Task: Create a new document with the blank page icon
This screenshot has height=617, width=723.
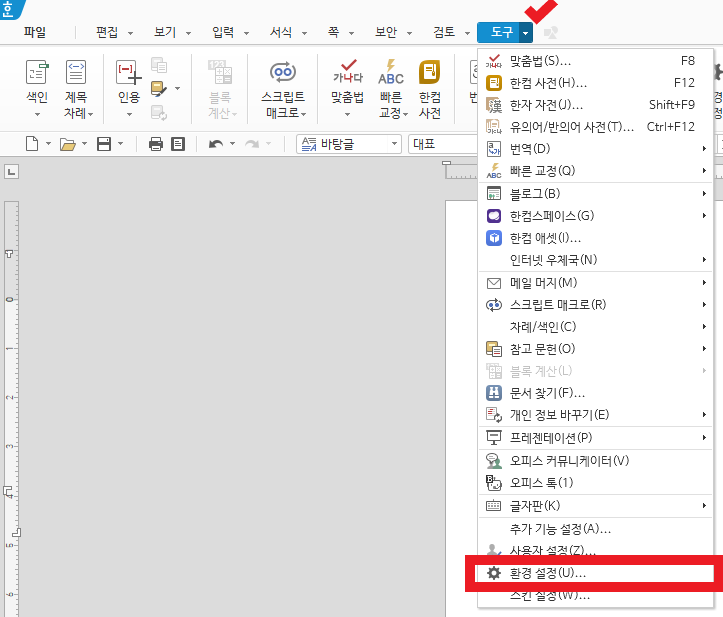Action: pos(32,144)
